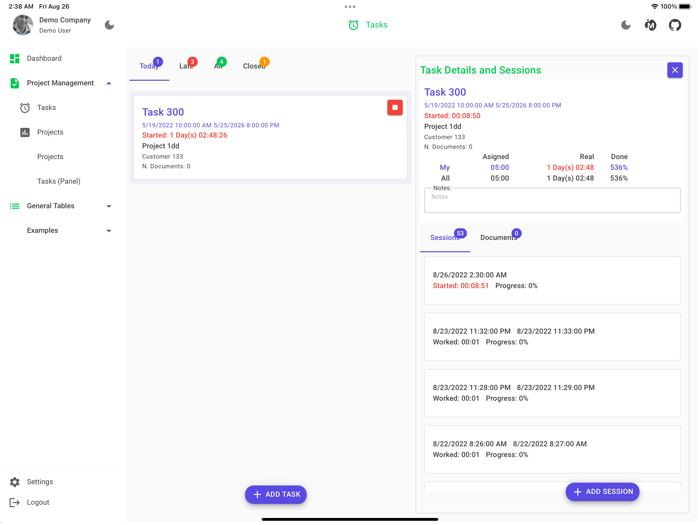Screen dimensions: 700x525
Task: Click the alarm clock icon beside Tasks title
Action: 354,25
